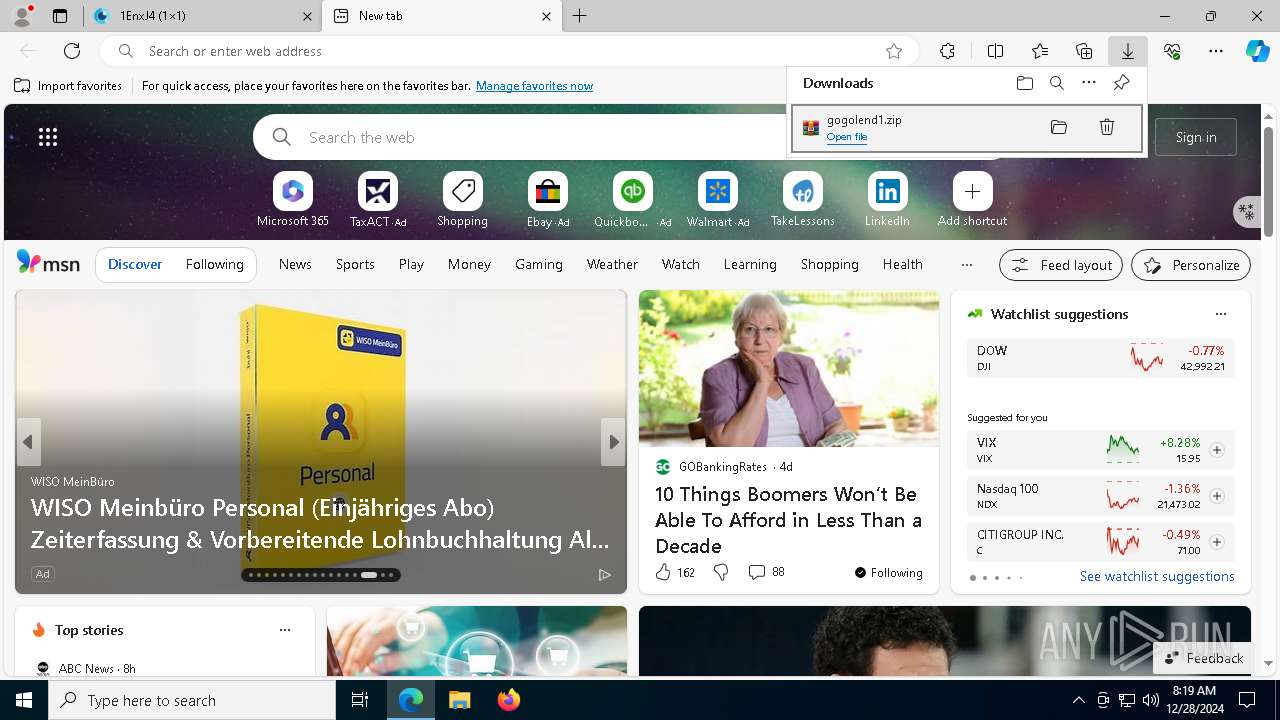Select the Following feed tab
This screenshot has width=1280, height=720.
(214, 265)
